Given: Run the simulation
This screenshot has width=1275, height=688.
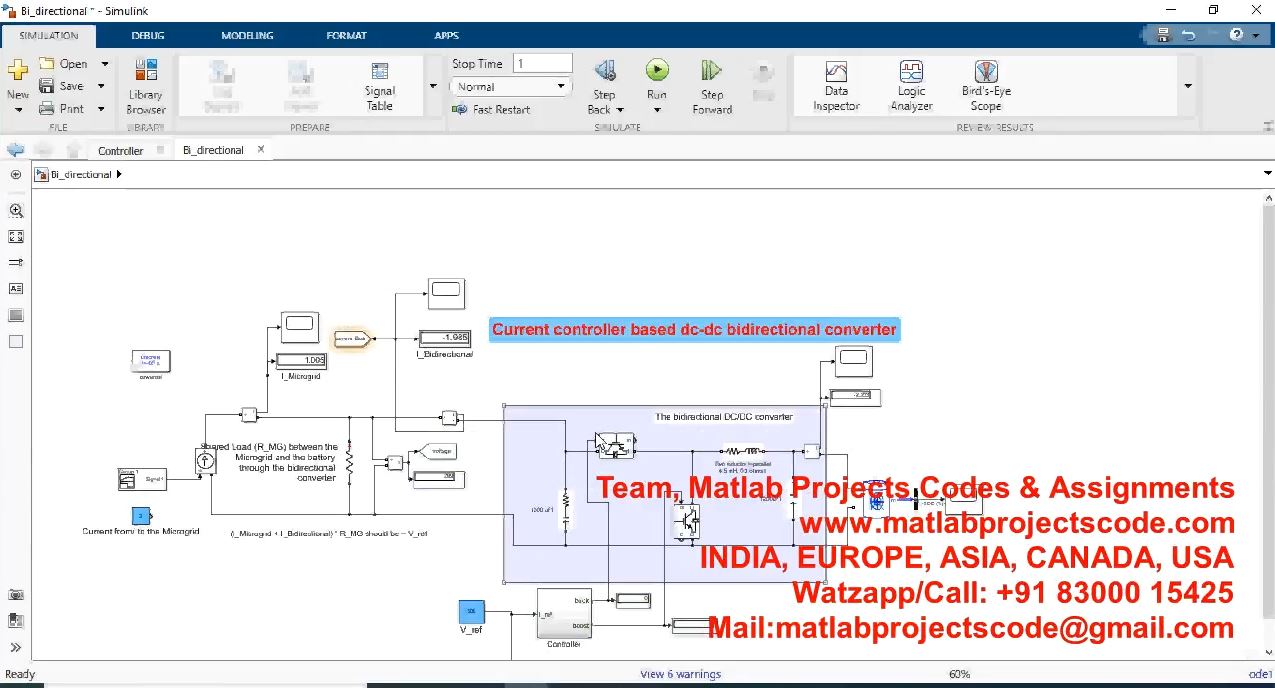Looking at the screenshot, I should [657, 70].
